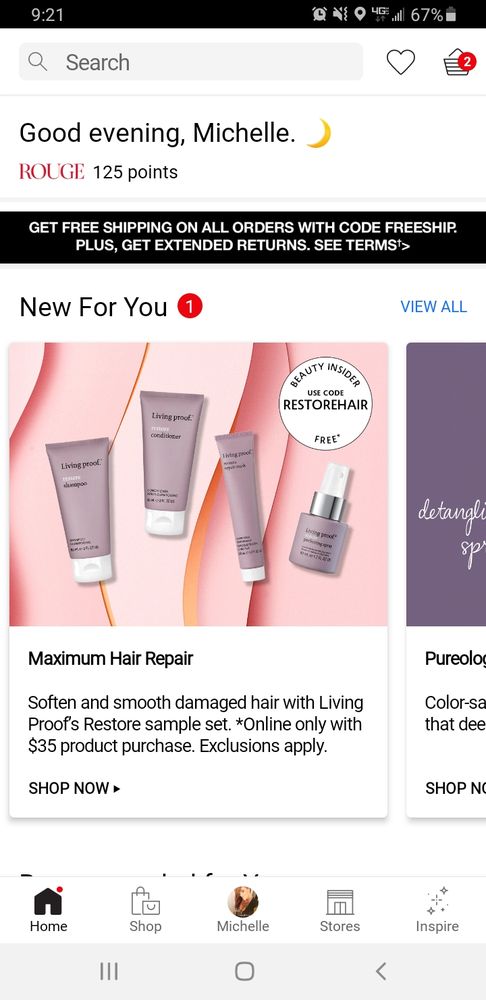The image size is (486, 1000).
Task: Tap VIEW ALL for New For You
Action: coord(434,307)
